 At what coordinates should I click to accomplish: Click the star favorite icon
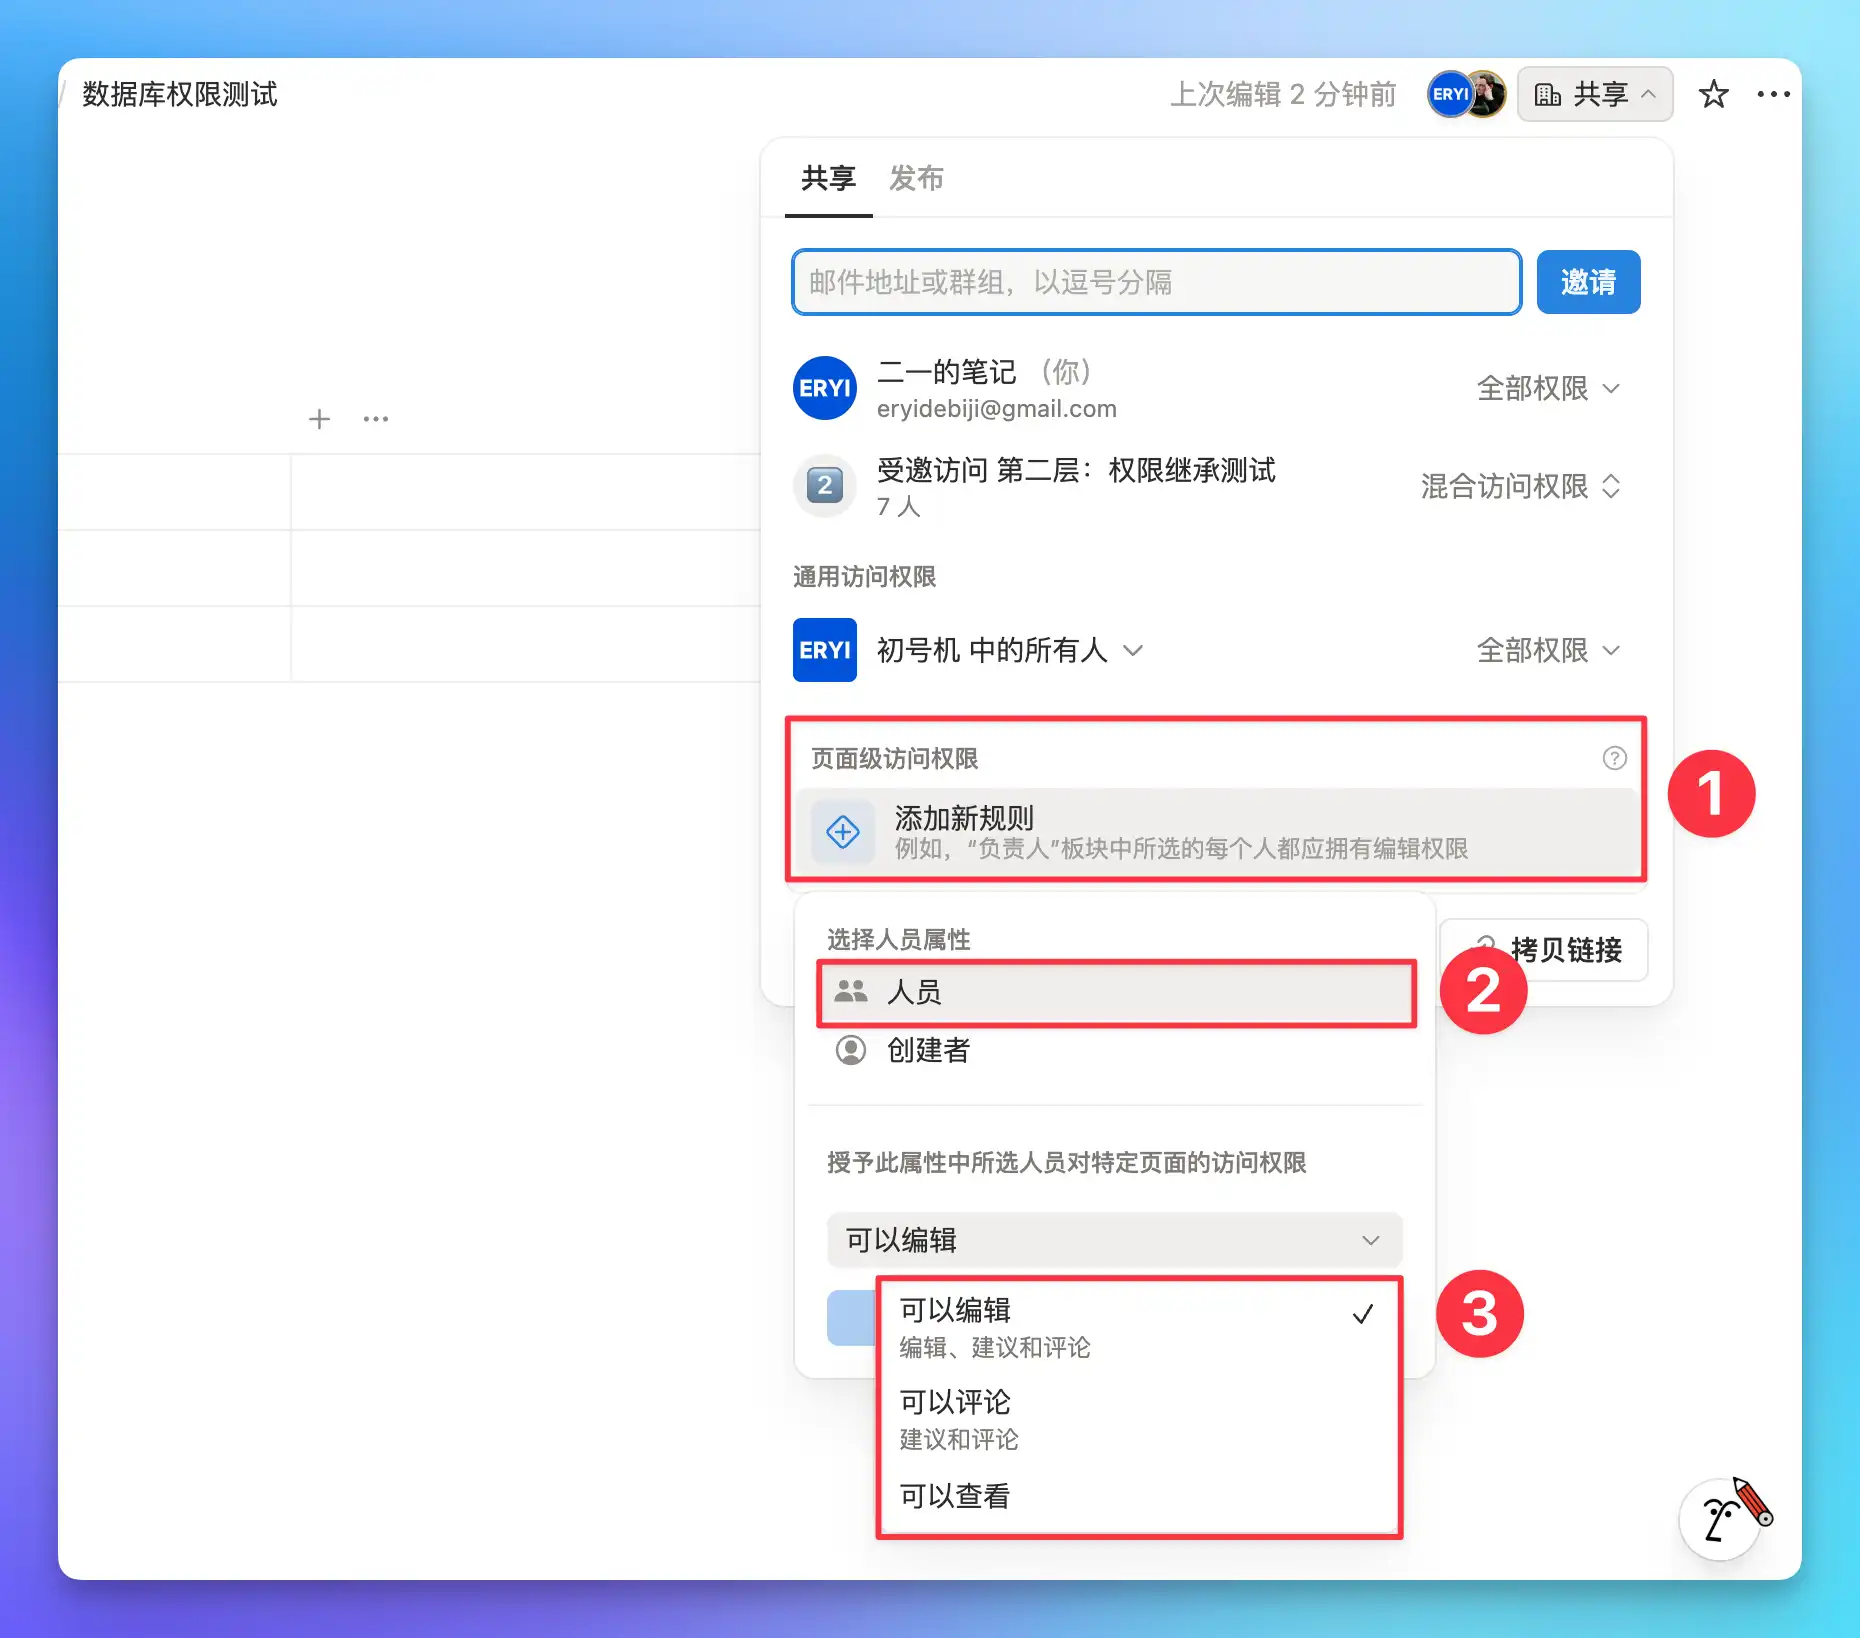point(1713,94)
